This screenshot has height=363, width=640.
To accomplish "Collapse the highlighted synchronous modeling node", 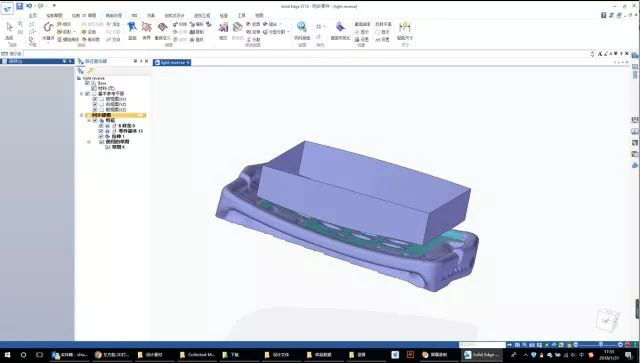I will [81, 115].
